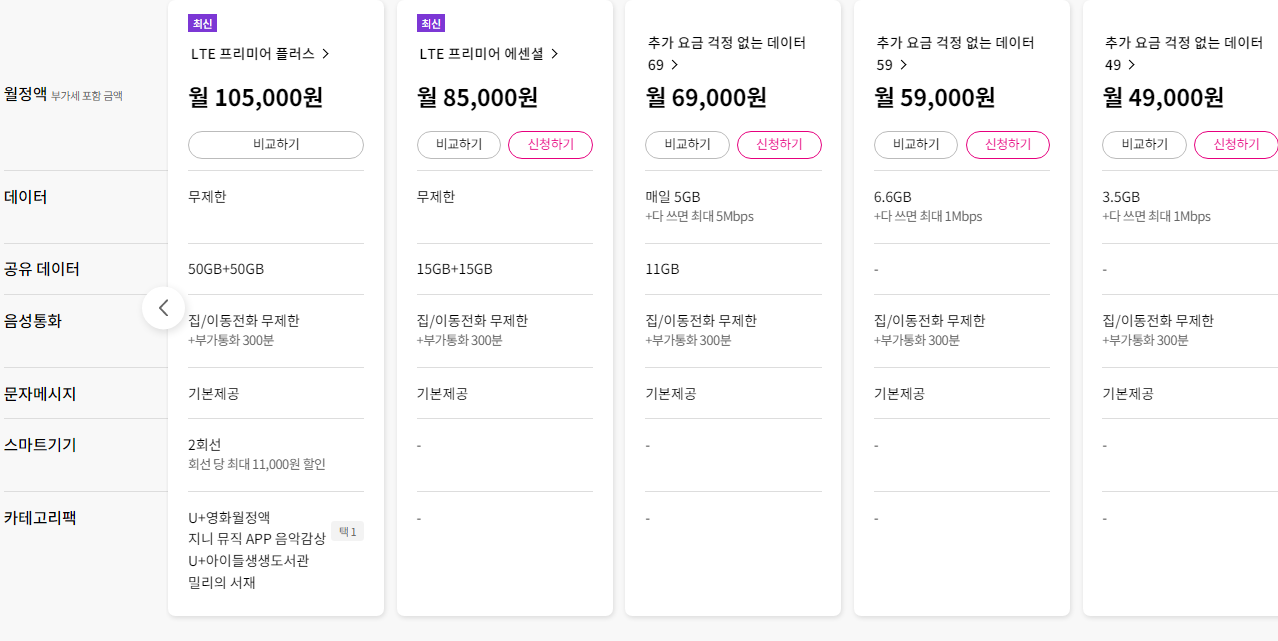1278x641 pixels.
Task: Click the 택1 badge in 카테고리팩
Action: (347, 532)
